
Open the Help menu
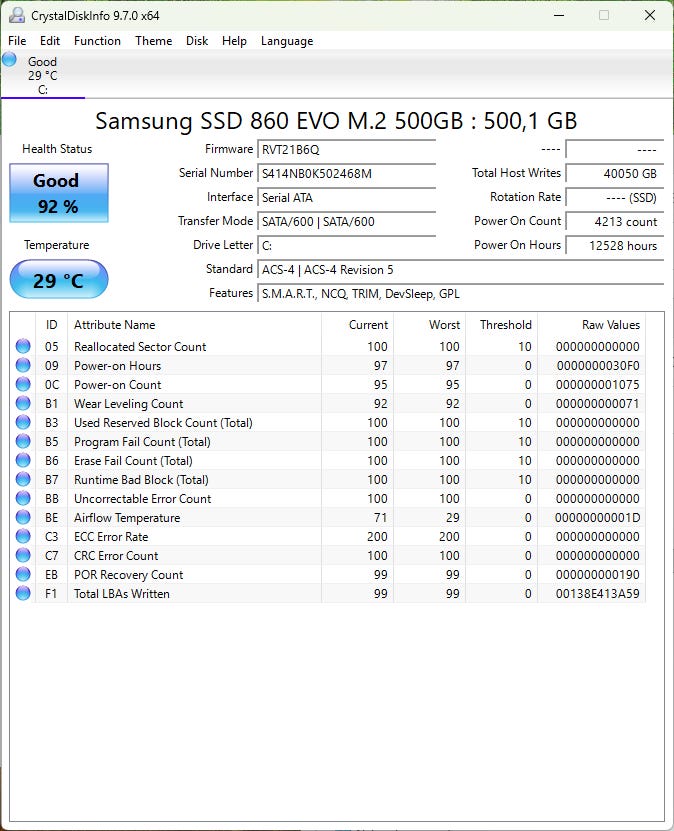coord(234,41)
